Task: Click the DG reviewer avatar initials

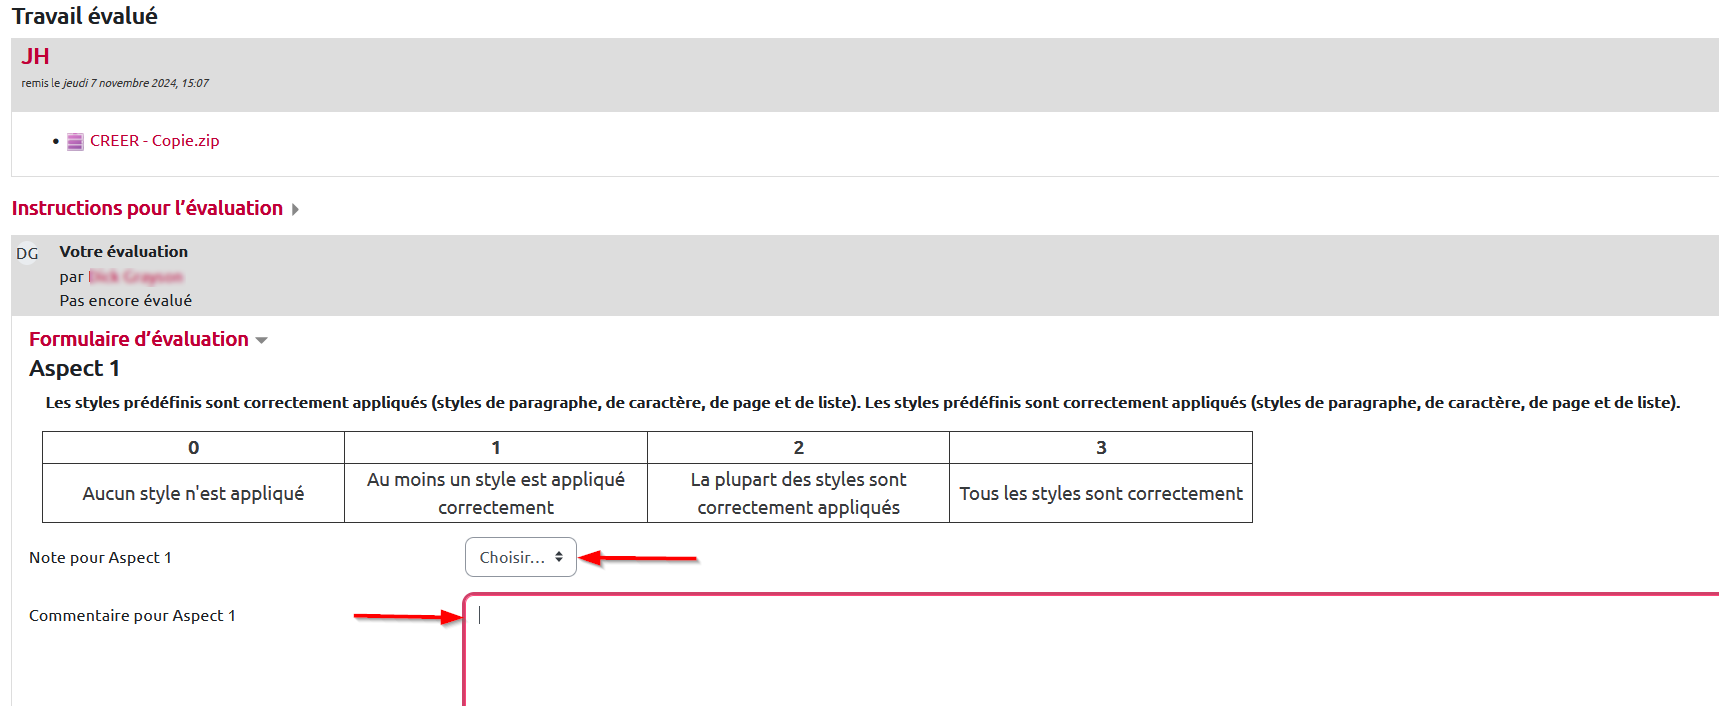Action: (x=27, y=254)
